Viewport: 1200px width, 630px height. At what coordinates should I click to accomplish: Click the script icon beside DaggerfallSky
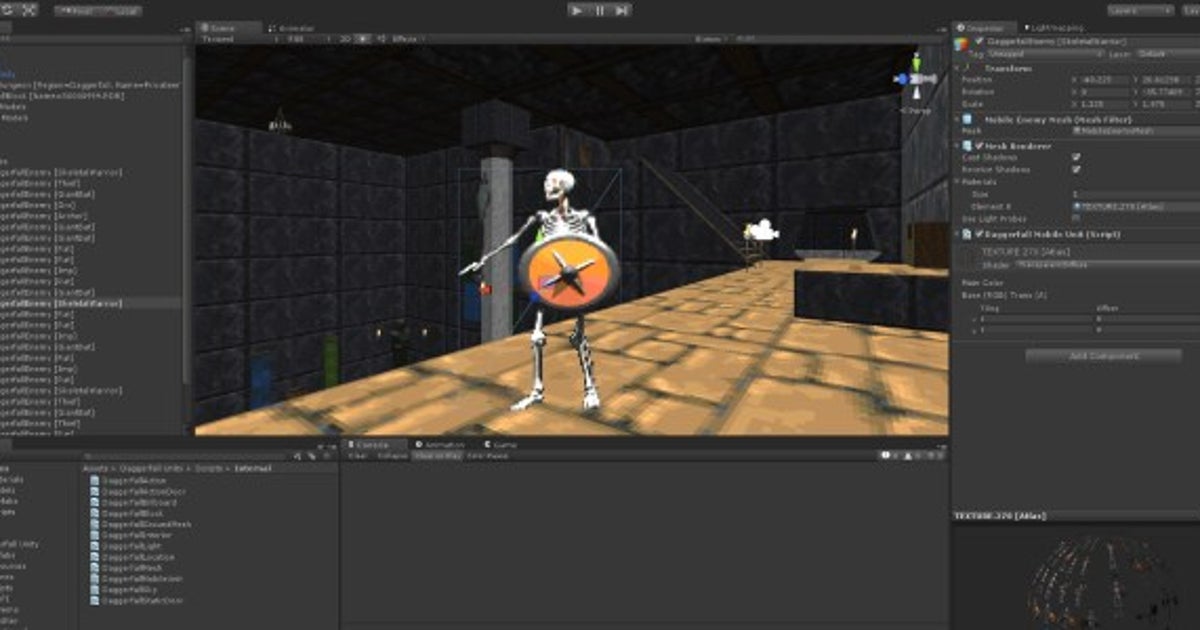coord(95,590)
